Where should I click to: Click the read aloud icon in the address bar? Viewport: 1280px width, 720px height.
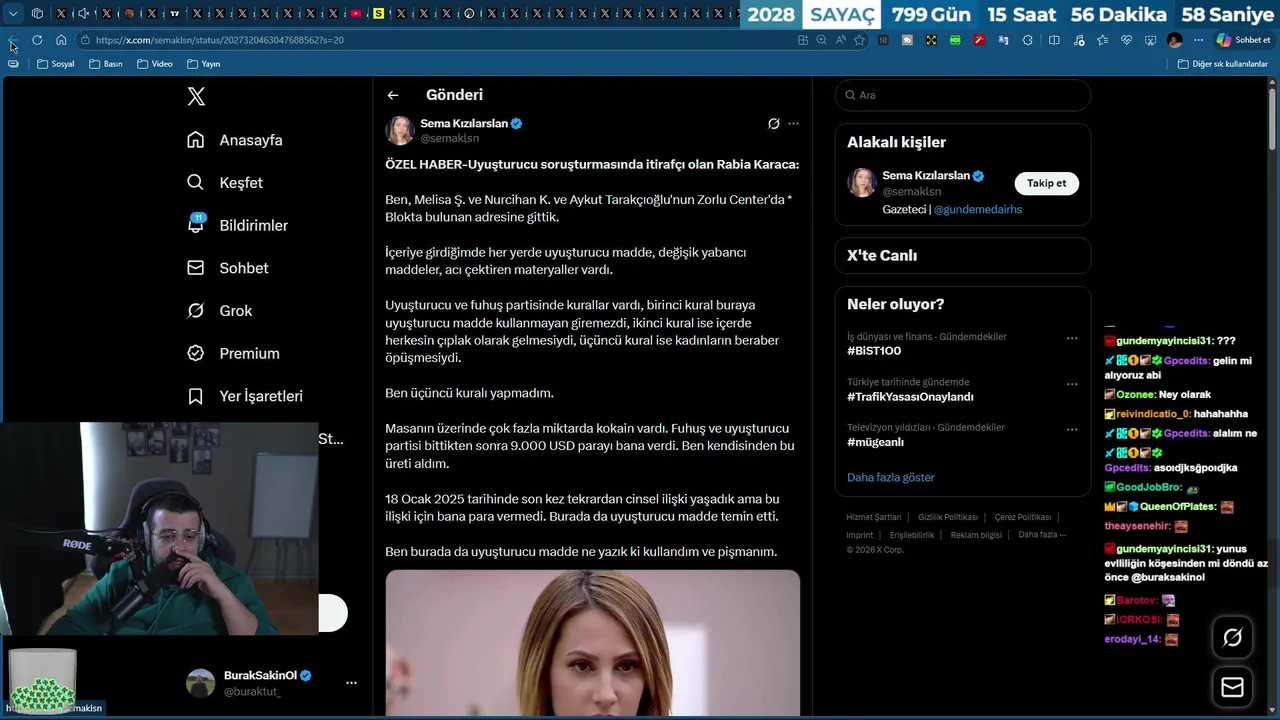[840, 40]
